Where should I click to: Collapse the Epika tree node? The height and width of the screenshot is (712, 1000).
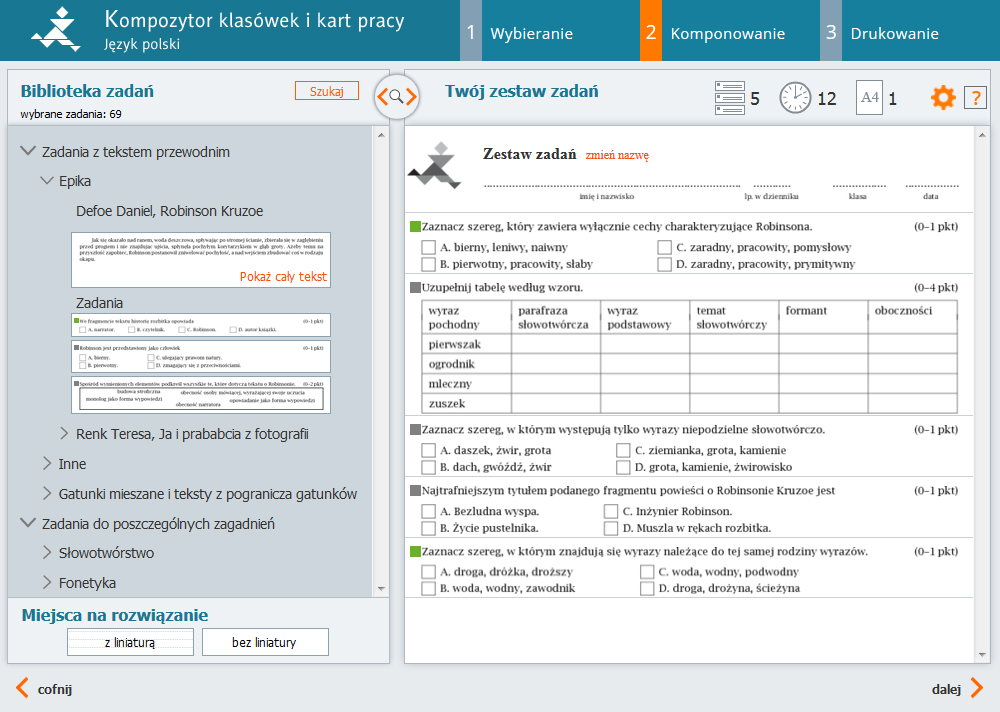[x=47, y=181]
